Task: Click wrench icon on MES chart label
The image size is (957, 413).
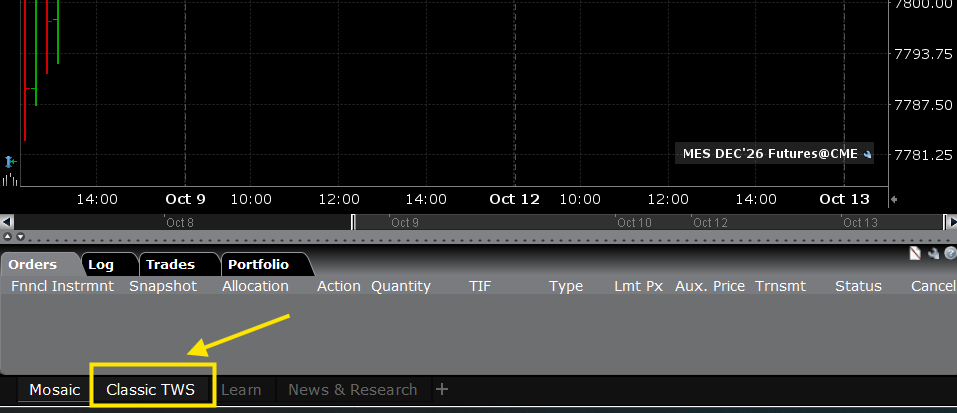Action: pyautogui.click(x=867, y=155)
